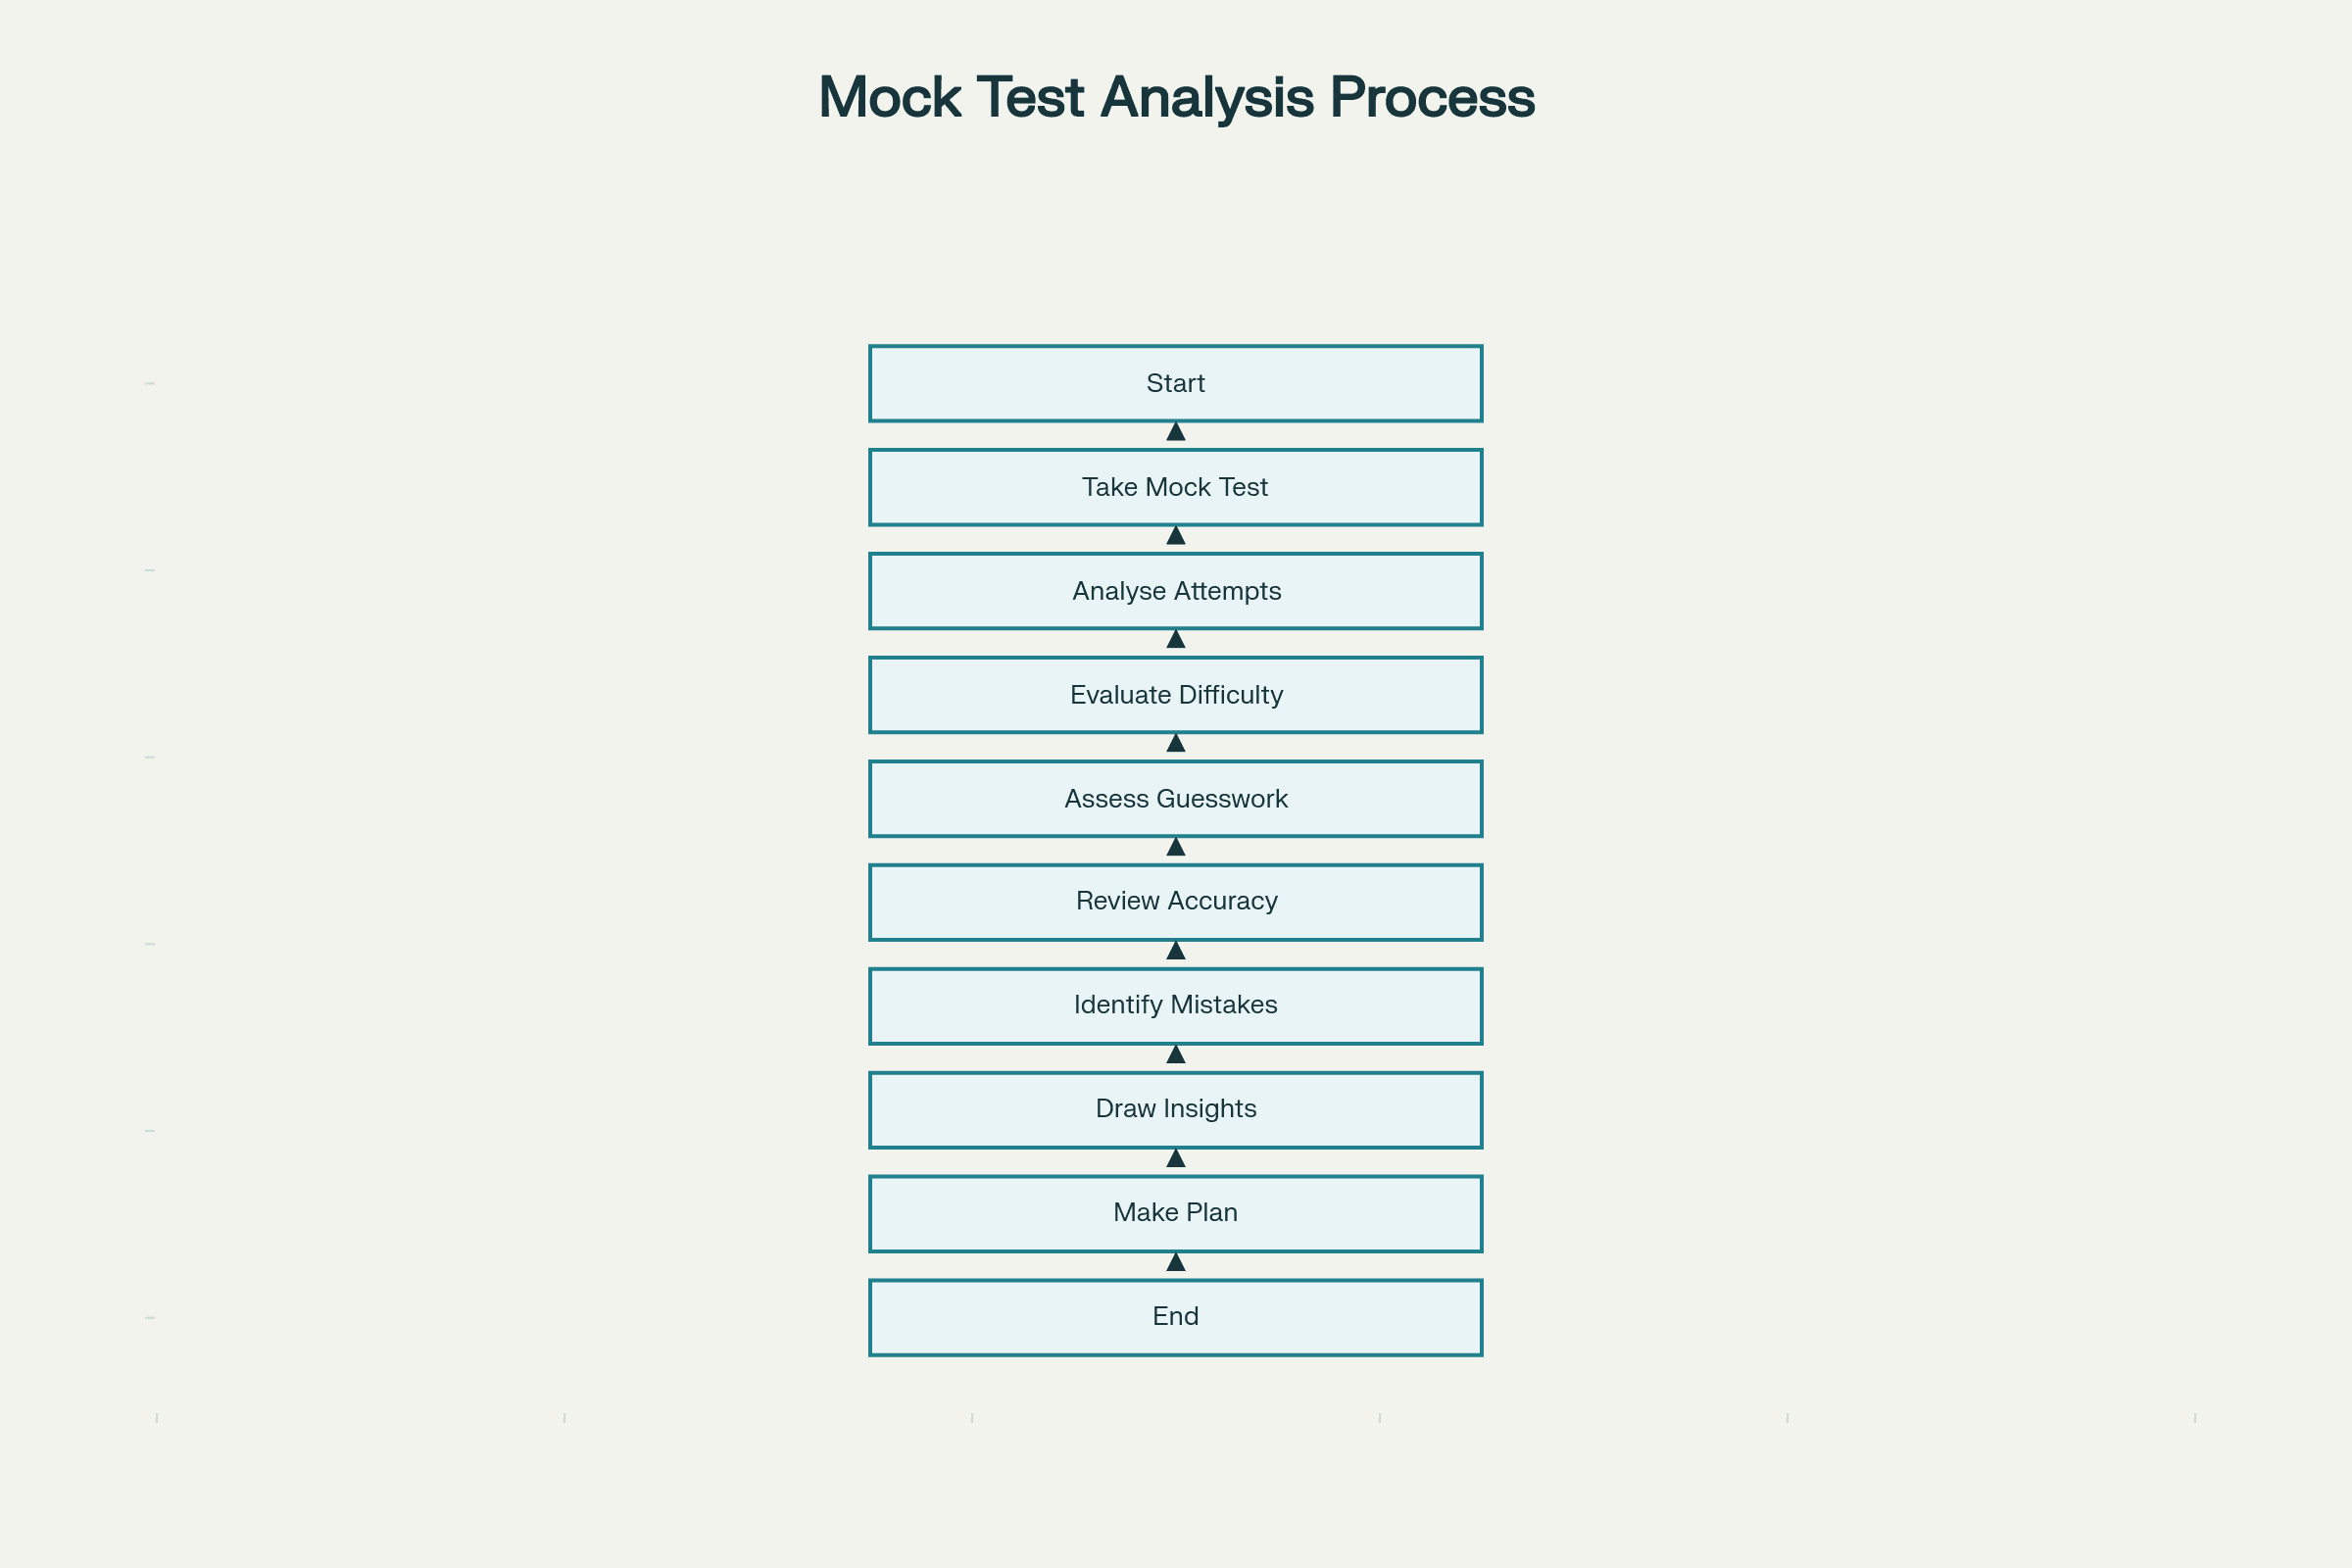Click the Assess Guesswork box
This screenshot has height=1568, width=2352.
click(1175, 799)
